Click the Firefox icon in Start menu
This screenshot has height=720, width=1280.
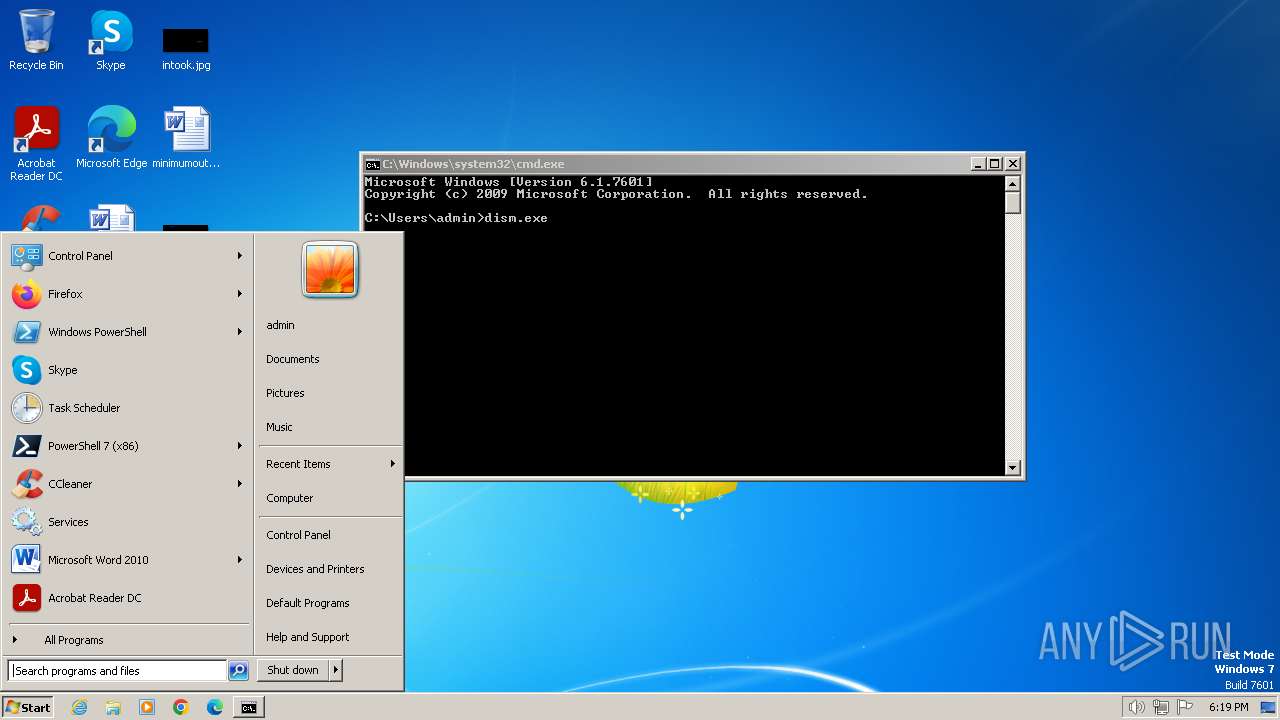click(x=26, y=294)
